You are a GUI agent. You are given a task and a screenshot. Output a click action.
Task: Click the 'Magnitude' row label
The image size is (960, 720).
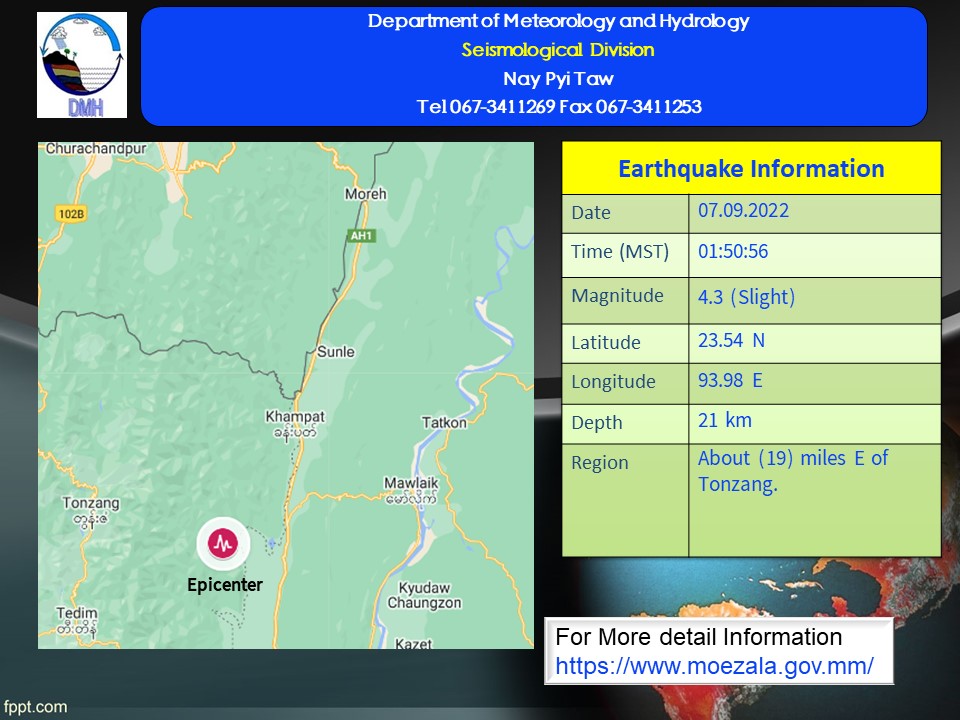(617, 296)
